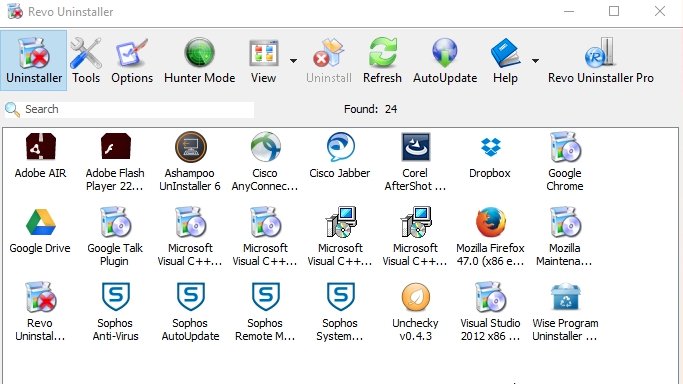This screenshot has width=683, height=384.
Task: Select the Wise Program Uninstaller icon
Action: 565,297
